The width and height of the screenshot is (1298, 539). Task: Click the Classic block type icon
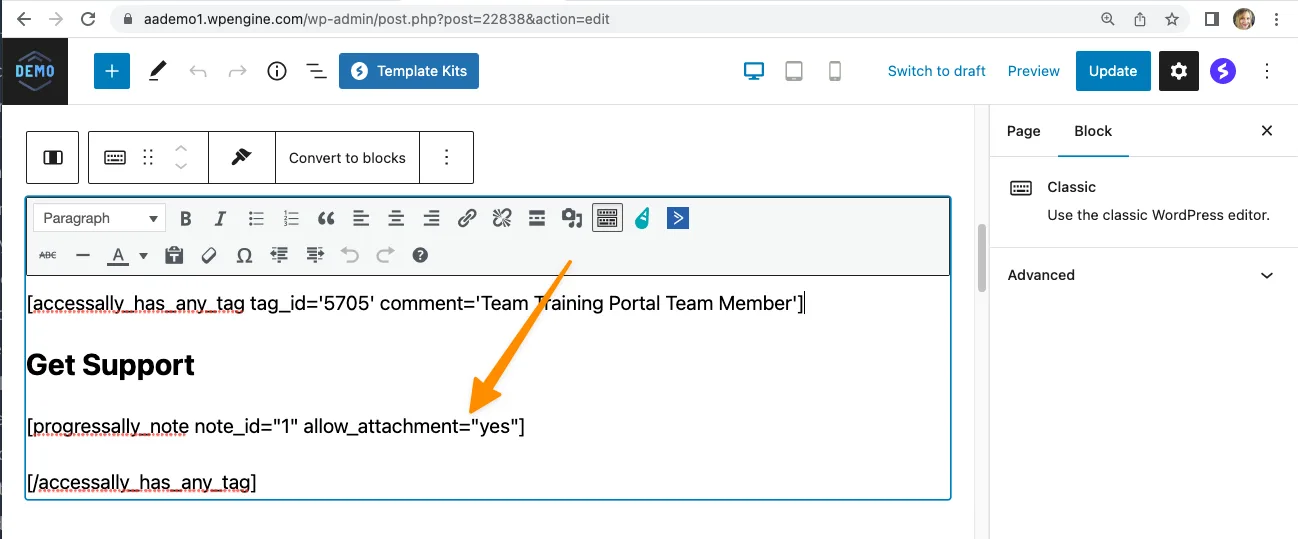115,157
